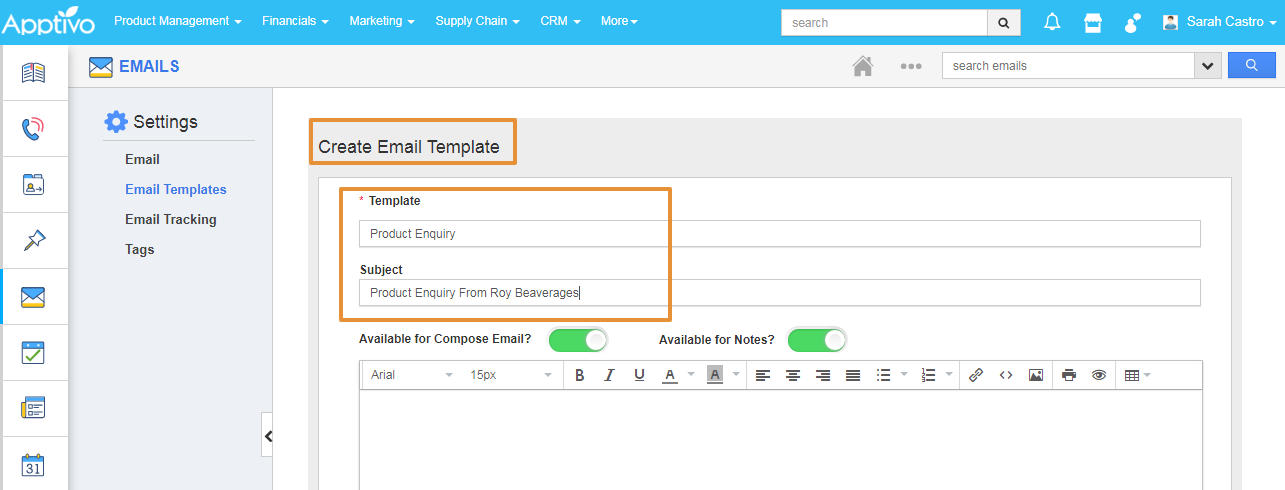
Task: Click the Settings gear heading
Action: click(151, 122)
